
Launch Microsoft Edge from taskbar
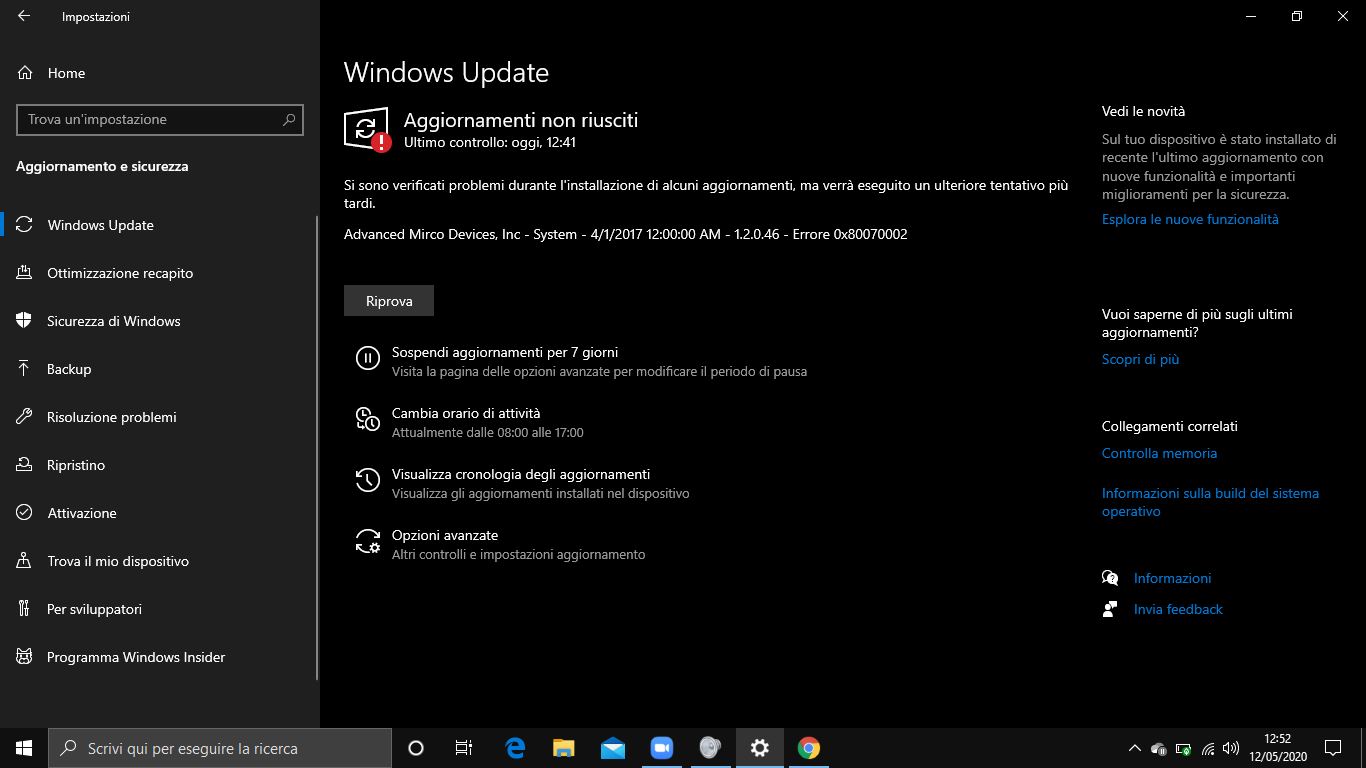click(515, 747)
